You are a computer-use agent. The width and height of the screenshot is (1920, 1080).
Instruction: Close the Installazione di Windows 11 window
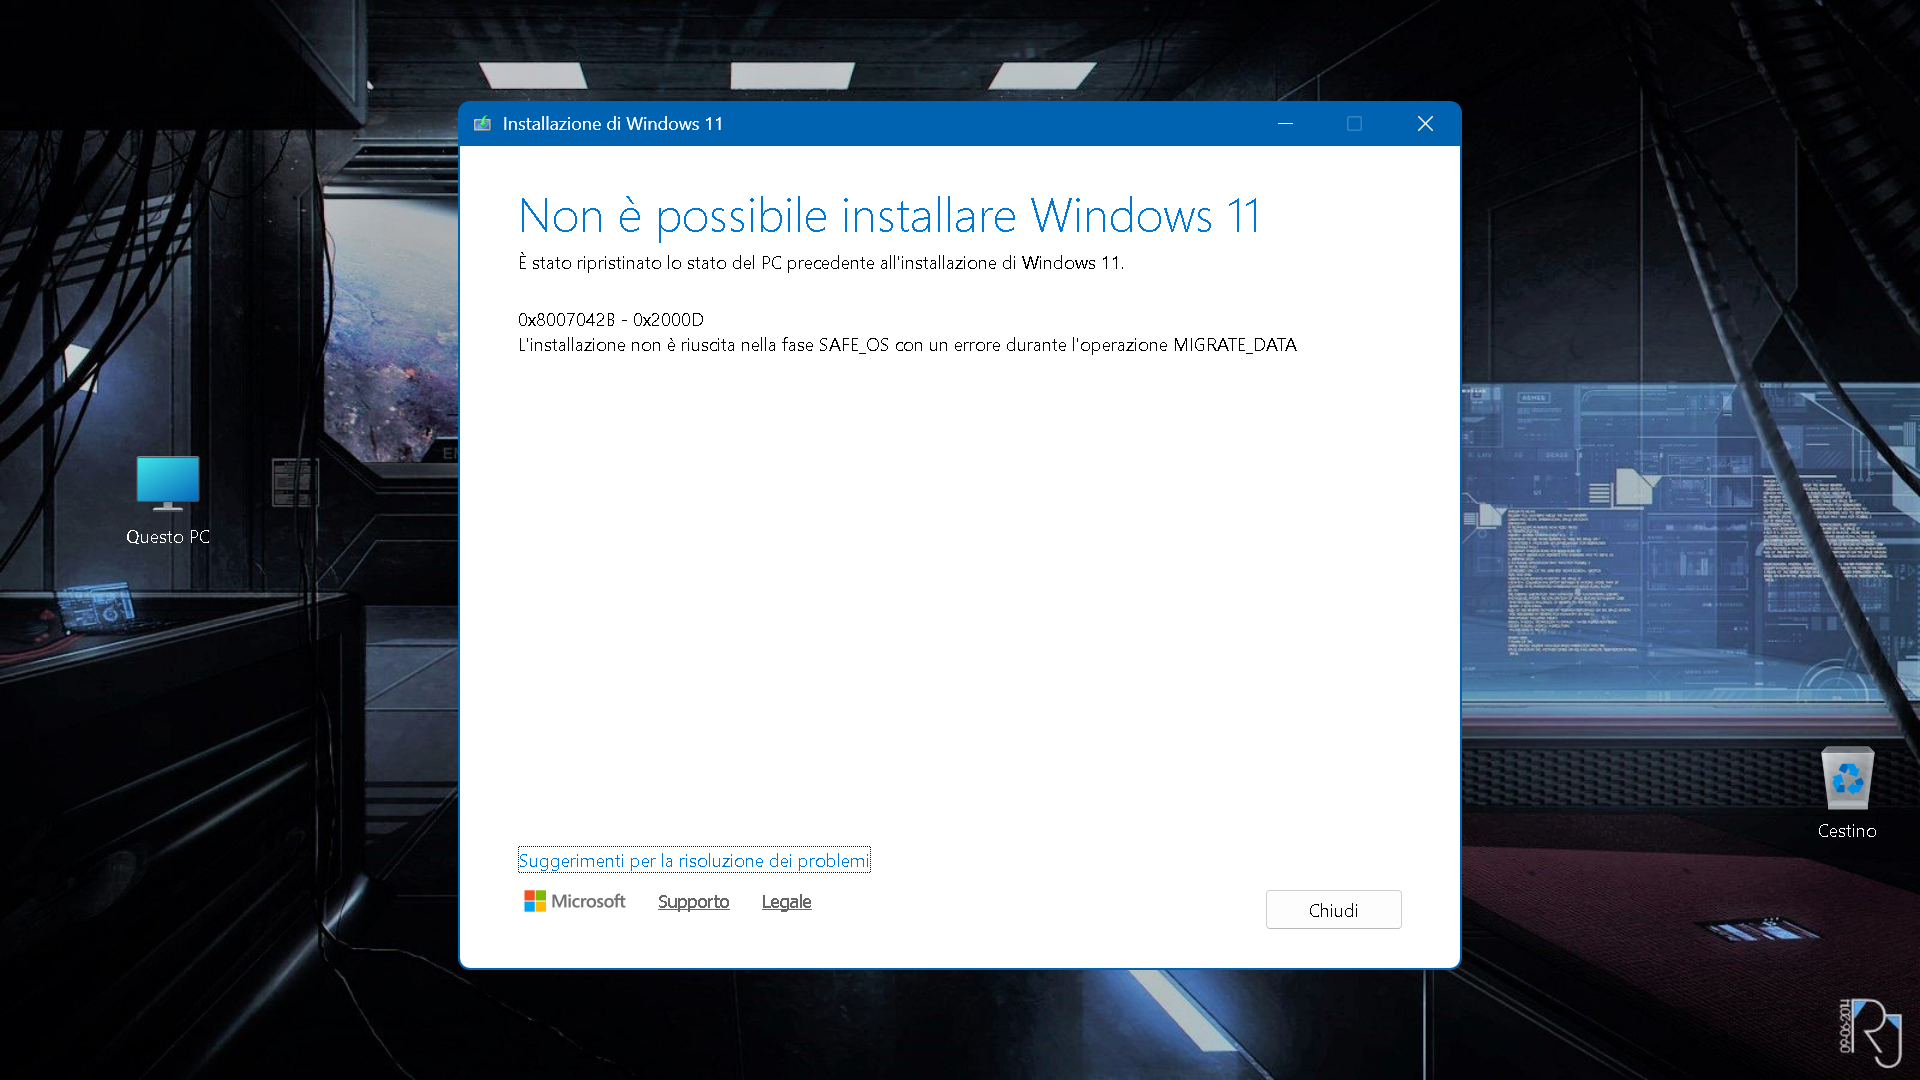(1425, 124)
